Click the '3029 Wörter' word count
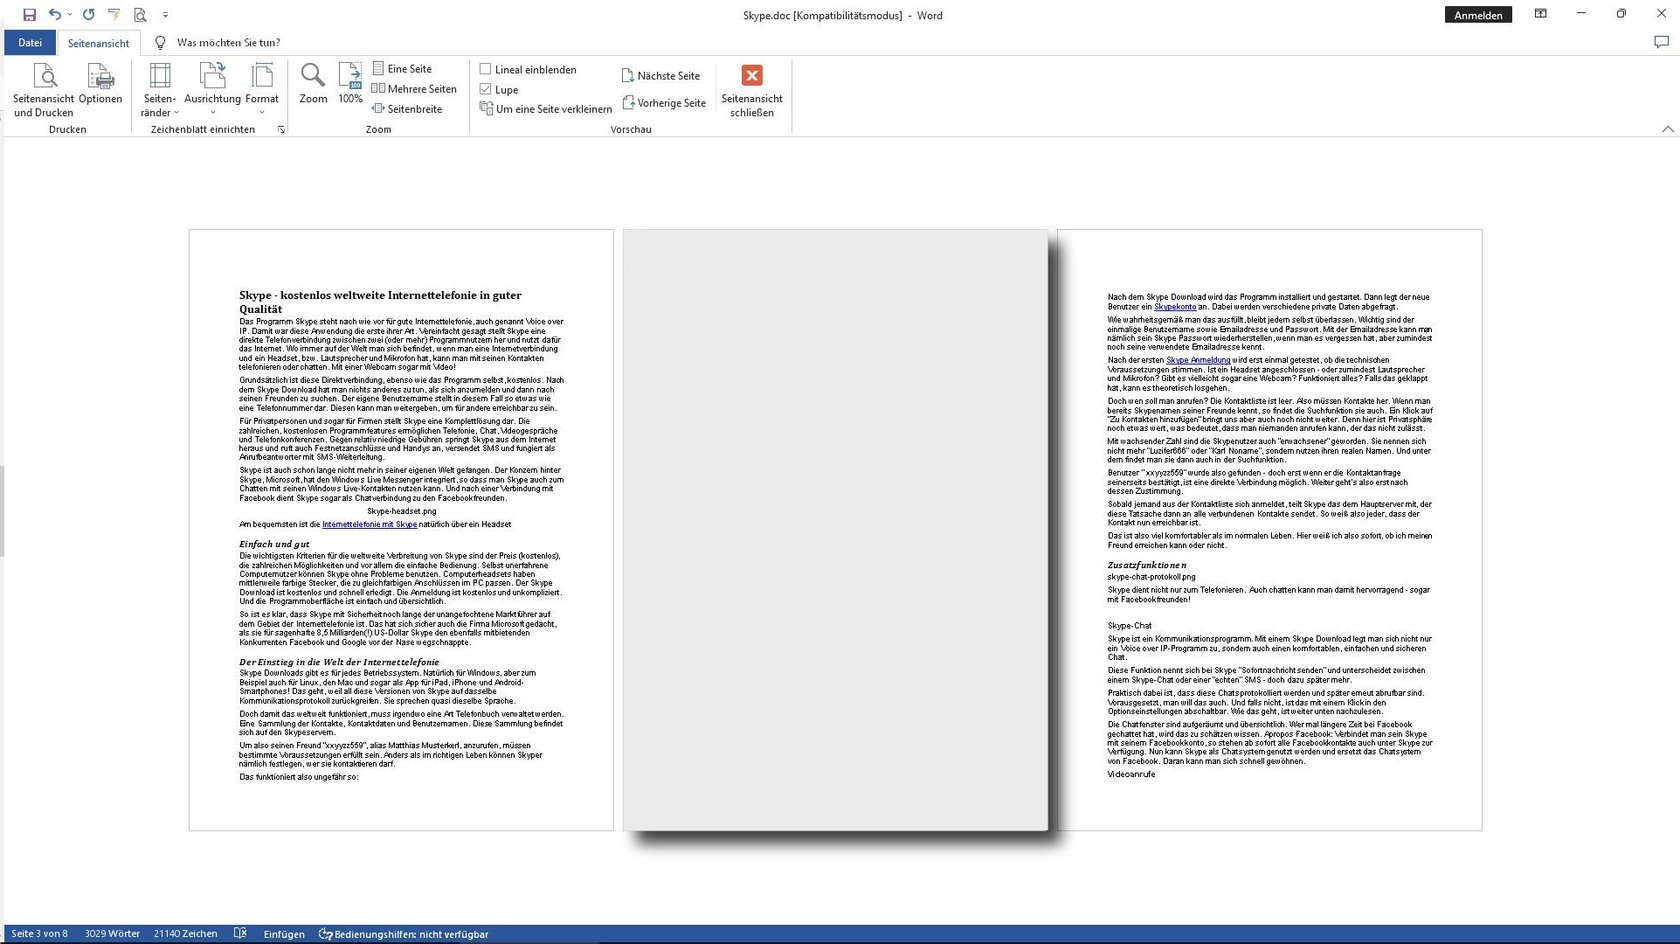Screen dimensions: 1680x944 (x=112, y=934)
